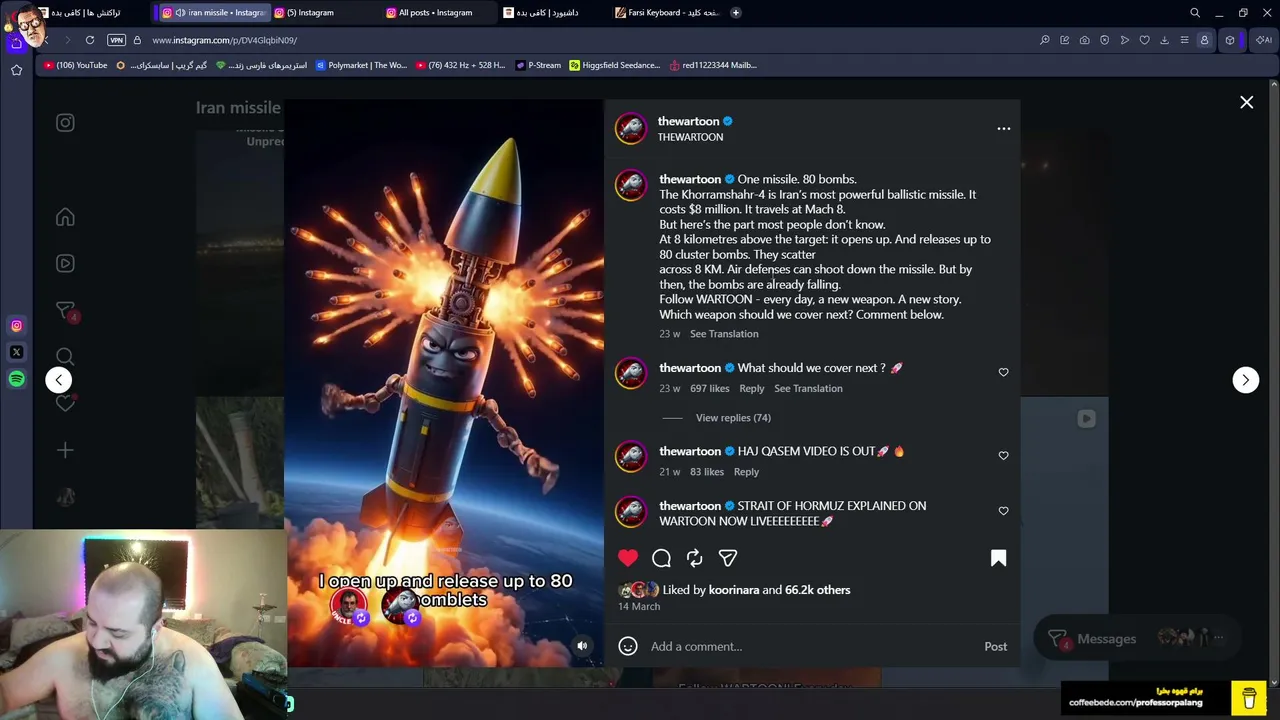View the '66.2k others' who liked
This screenshot has height=720, width=1280.
(x=818, y=590)
